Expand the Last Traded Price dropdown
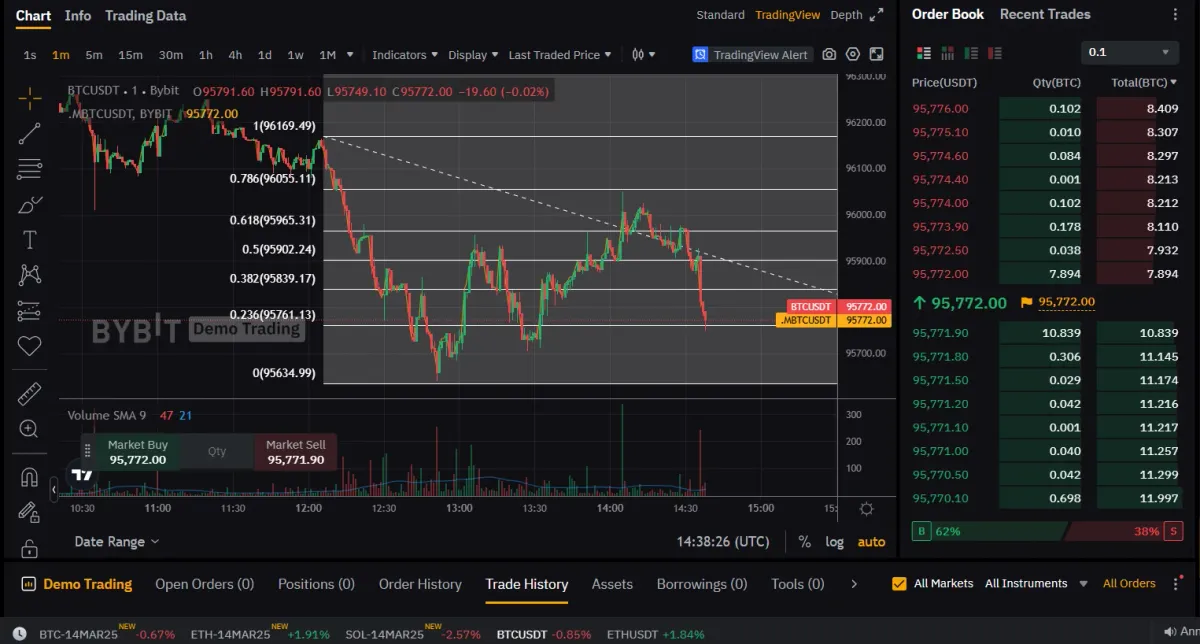 [560, 55]
